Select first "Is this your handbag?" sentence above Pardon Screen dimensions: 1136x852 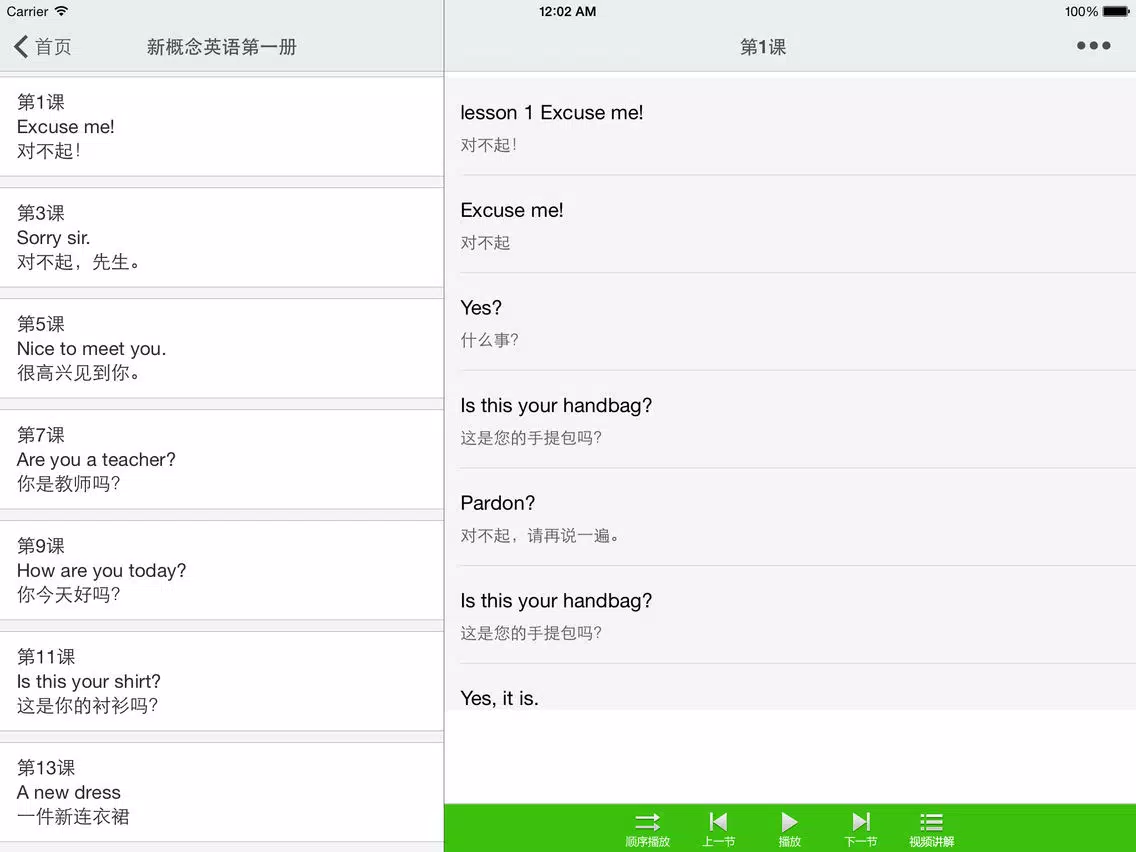(790, 419)
